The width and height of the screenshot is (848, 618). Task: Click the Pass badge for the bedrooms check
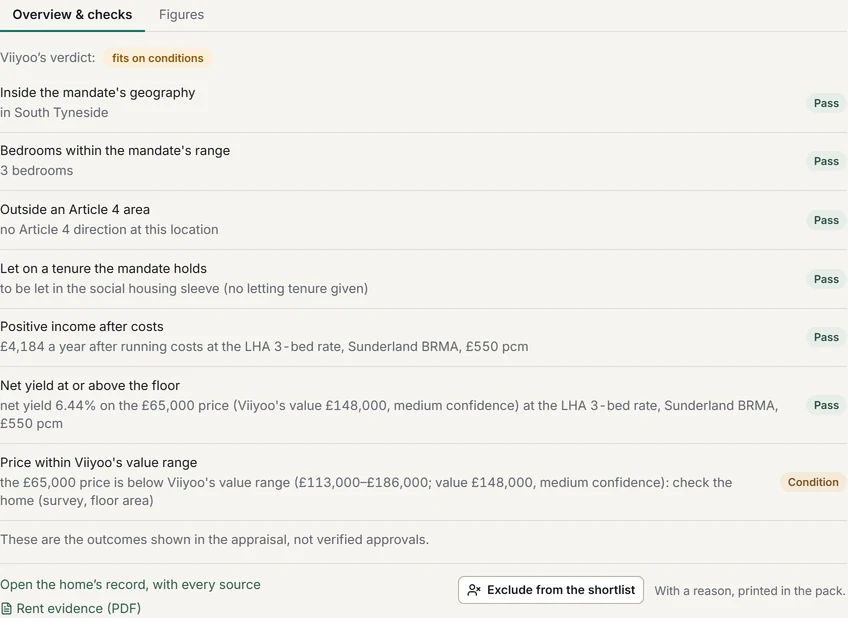pos(826,161)
